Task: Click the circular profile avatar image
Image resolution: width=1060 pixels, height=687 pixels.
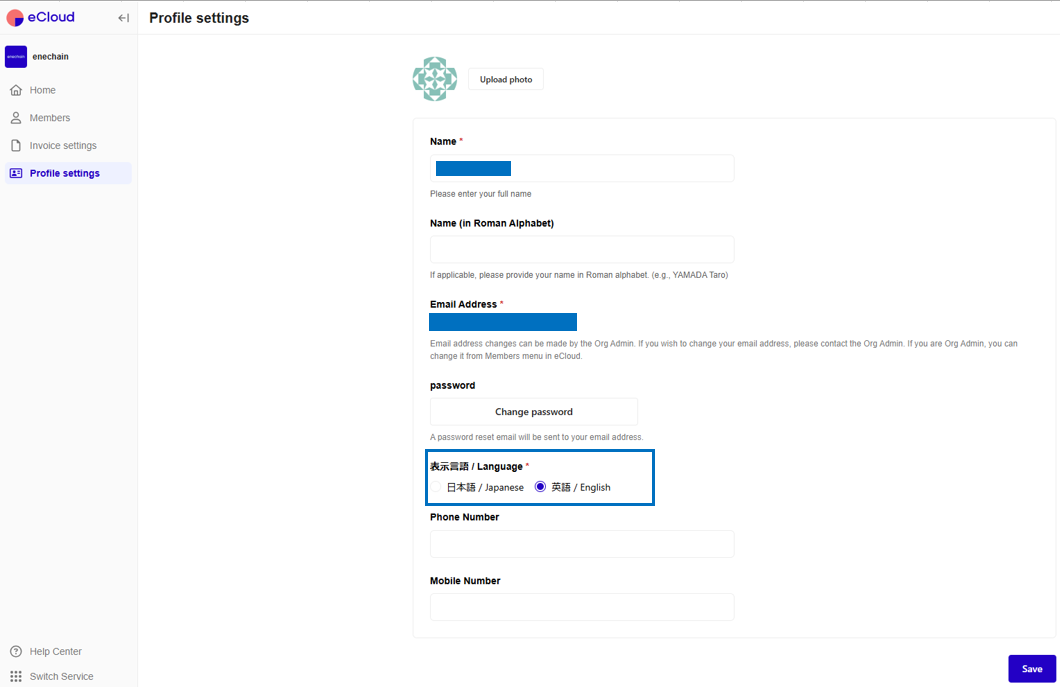Action: [434, 78]
